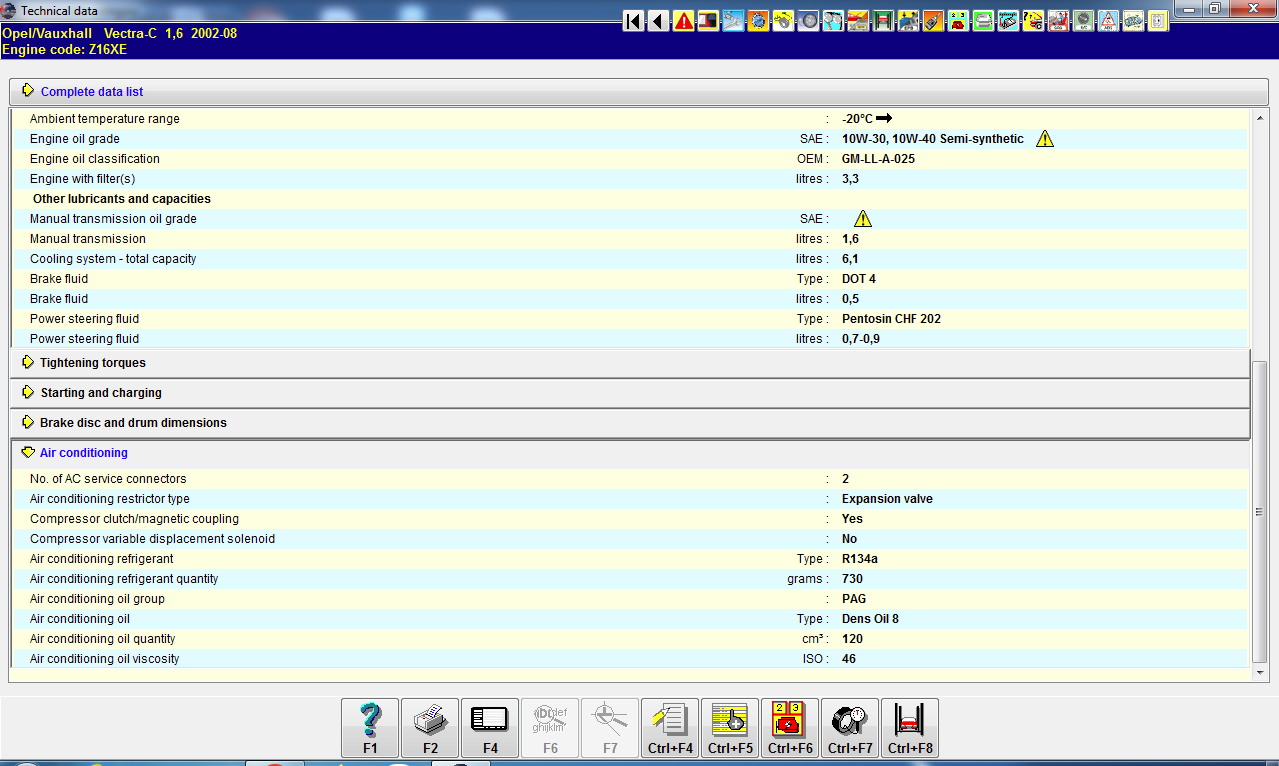Click the F4 screen view button
Viewport: 1279px width, 766px height.
pos(490,728)
